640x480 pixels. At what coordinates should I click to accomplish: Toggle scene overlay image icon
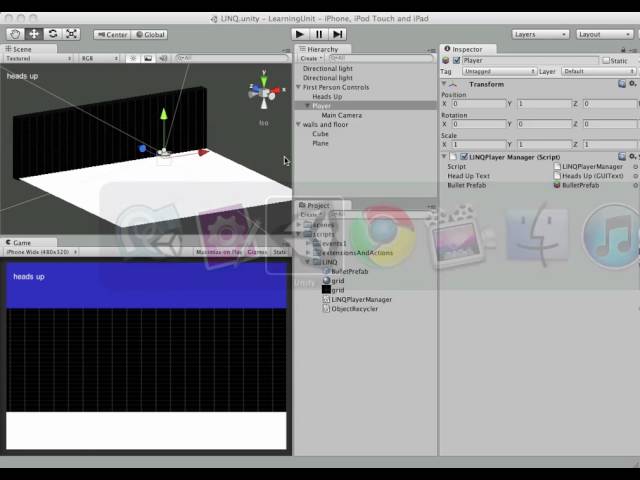pos(148,58)
